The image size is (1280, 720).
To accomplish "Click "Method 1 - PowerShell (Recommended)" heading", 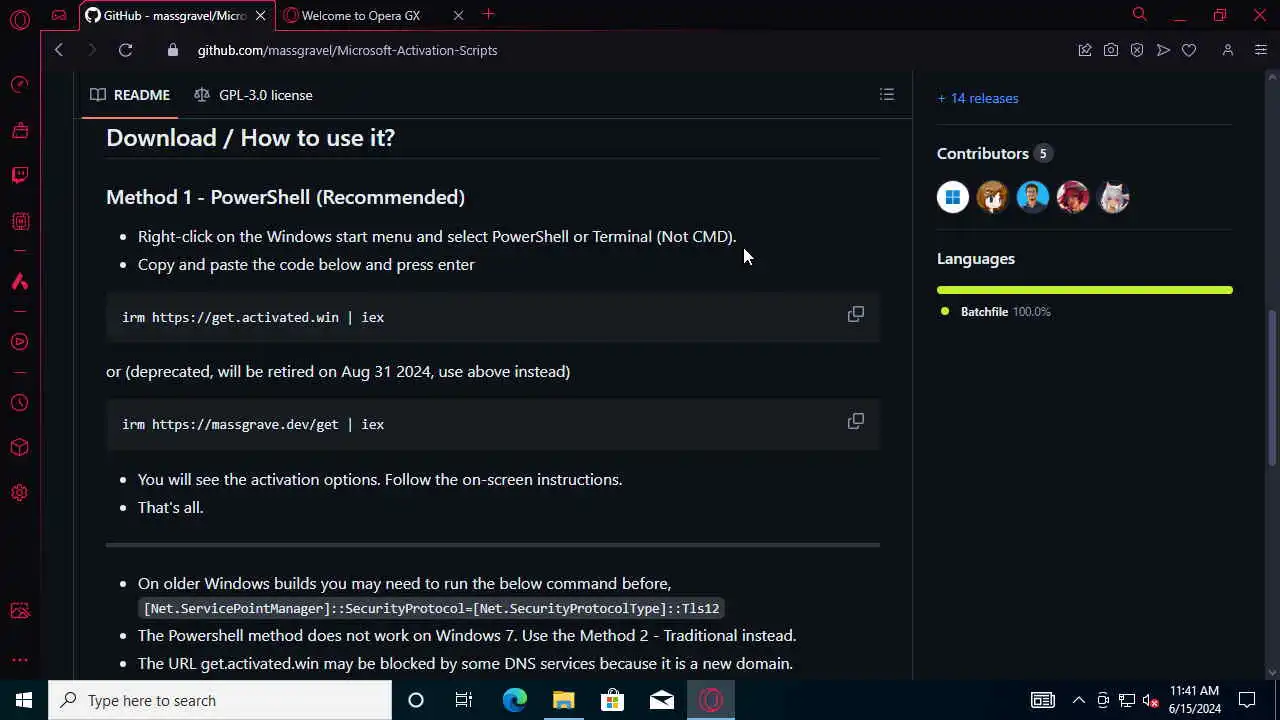I will [285, 197].
